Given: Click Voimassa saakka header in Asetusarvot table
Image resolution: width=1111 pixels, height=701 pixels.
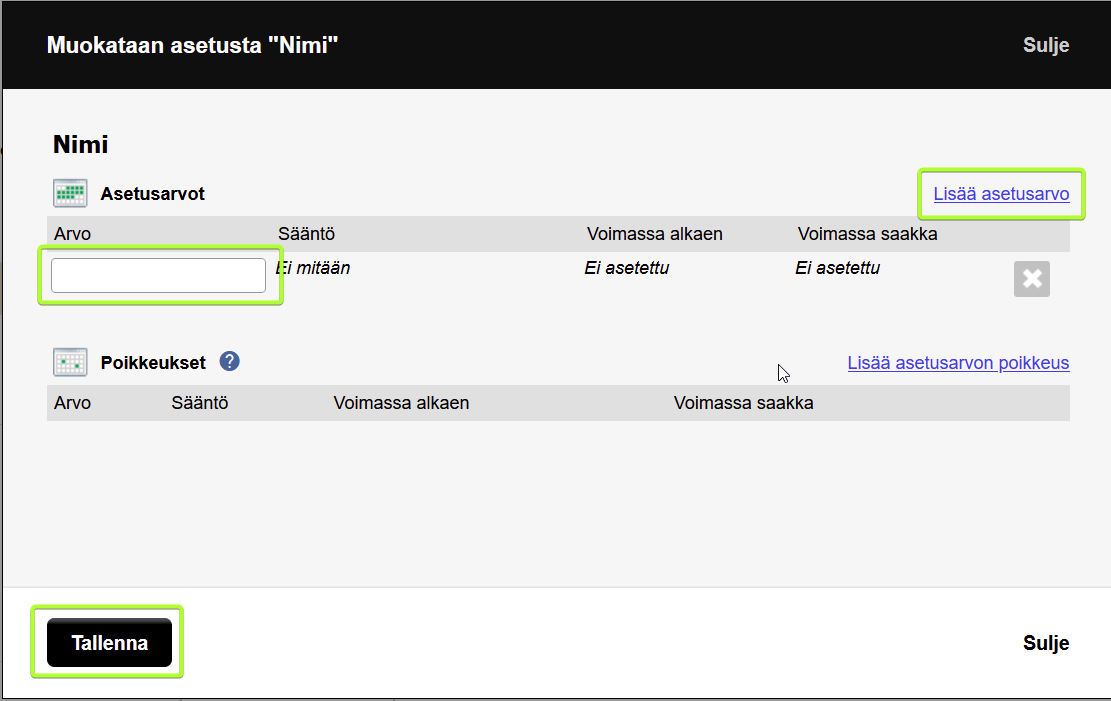Looking at the screenshot, I should 867,234.
